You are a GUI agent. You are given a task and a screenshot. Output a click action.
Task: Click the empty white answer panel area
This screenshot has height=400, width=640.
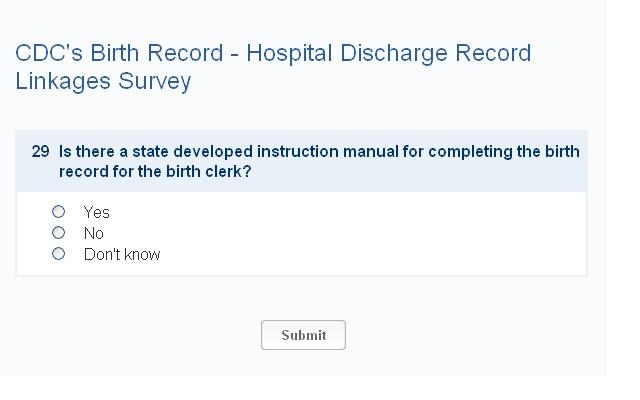(400, 235)
